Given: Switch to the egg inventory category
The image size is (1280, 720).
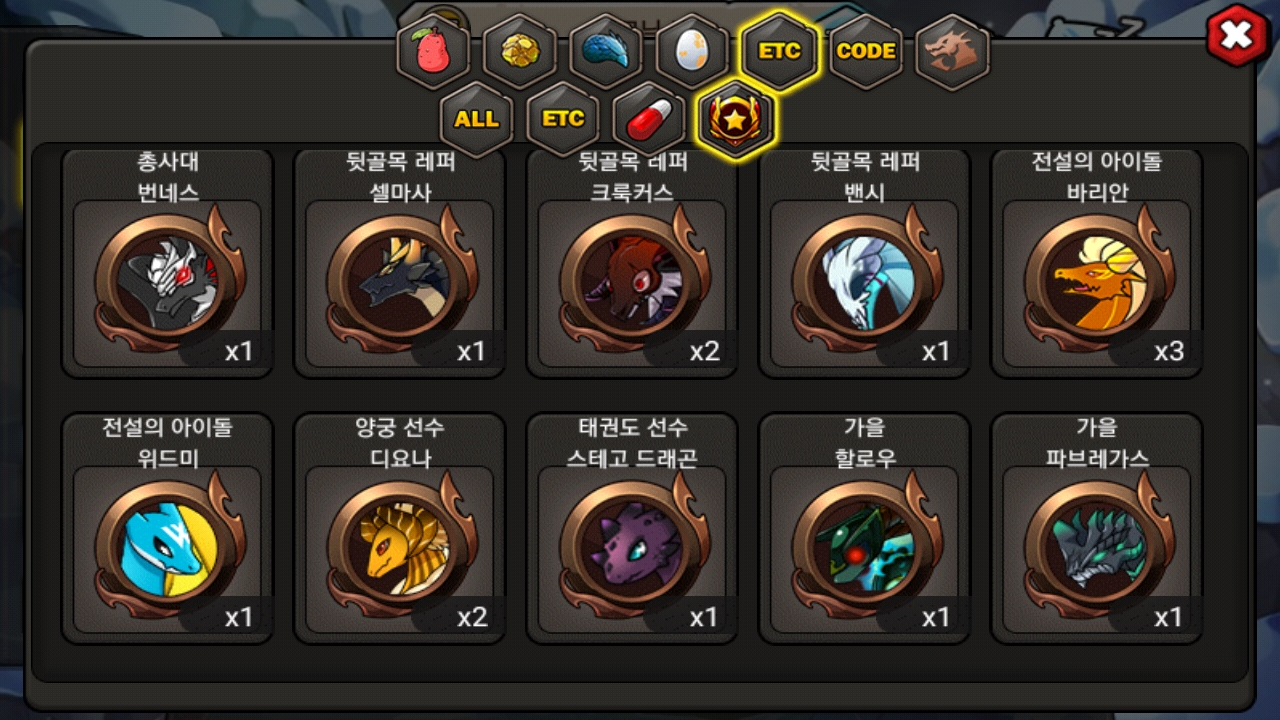Looking at the screenshot, I should 692,52.
